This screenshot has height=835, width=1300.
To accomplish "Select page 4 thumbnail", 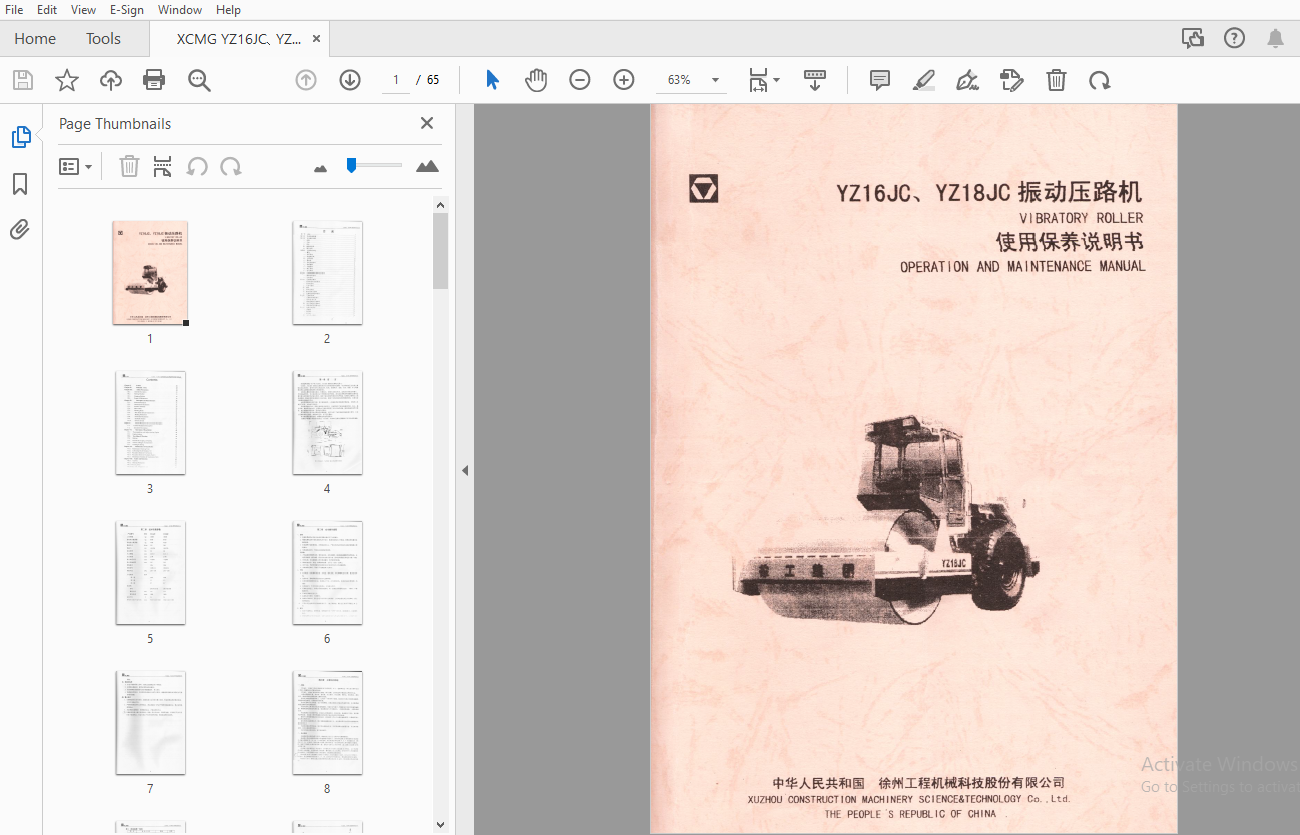I will pos(327,423).
